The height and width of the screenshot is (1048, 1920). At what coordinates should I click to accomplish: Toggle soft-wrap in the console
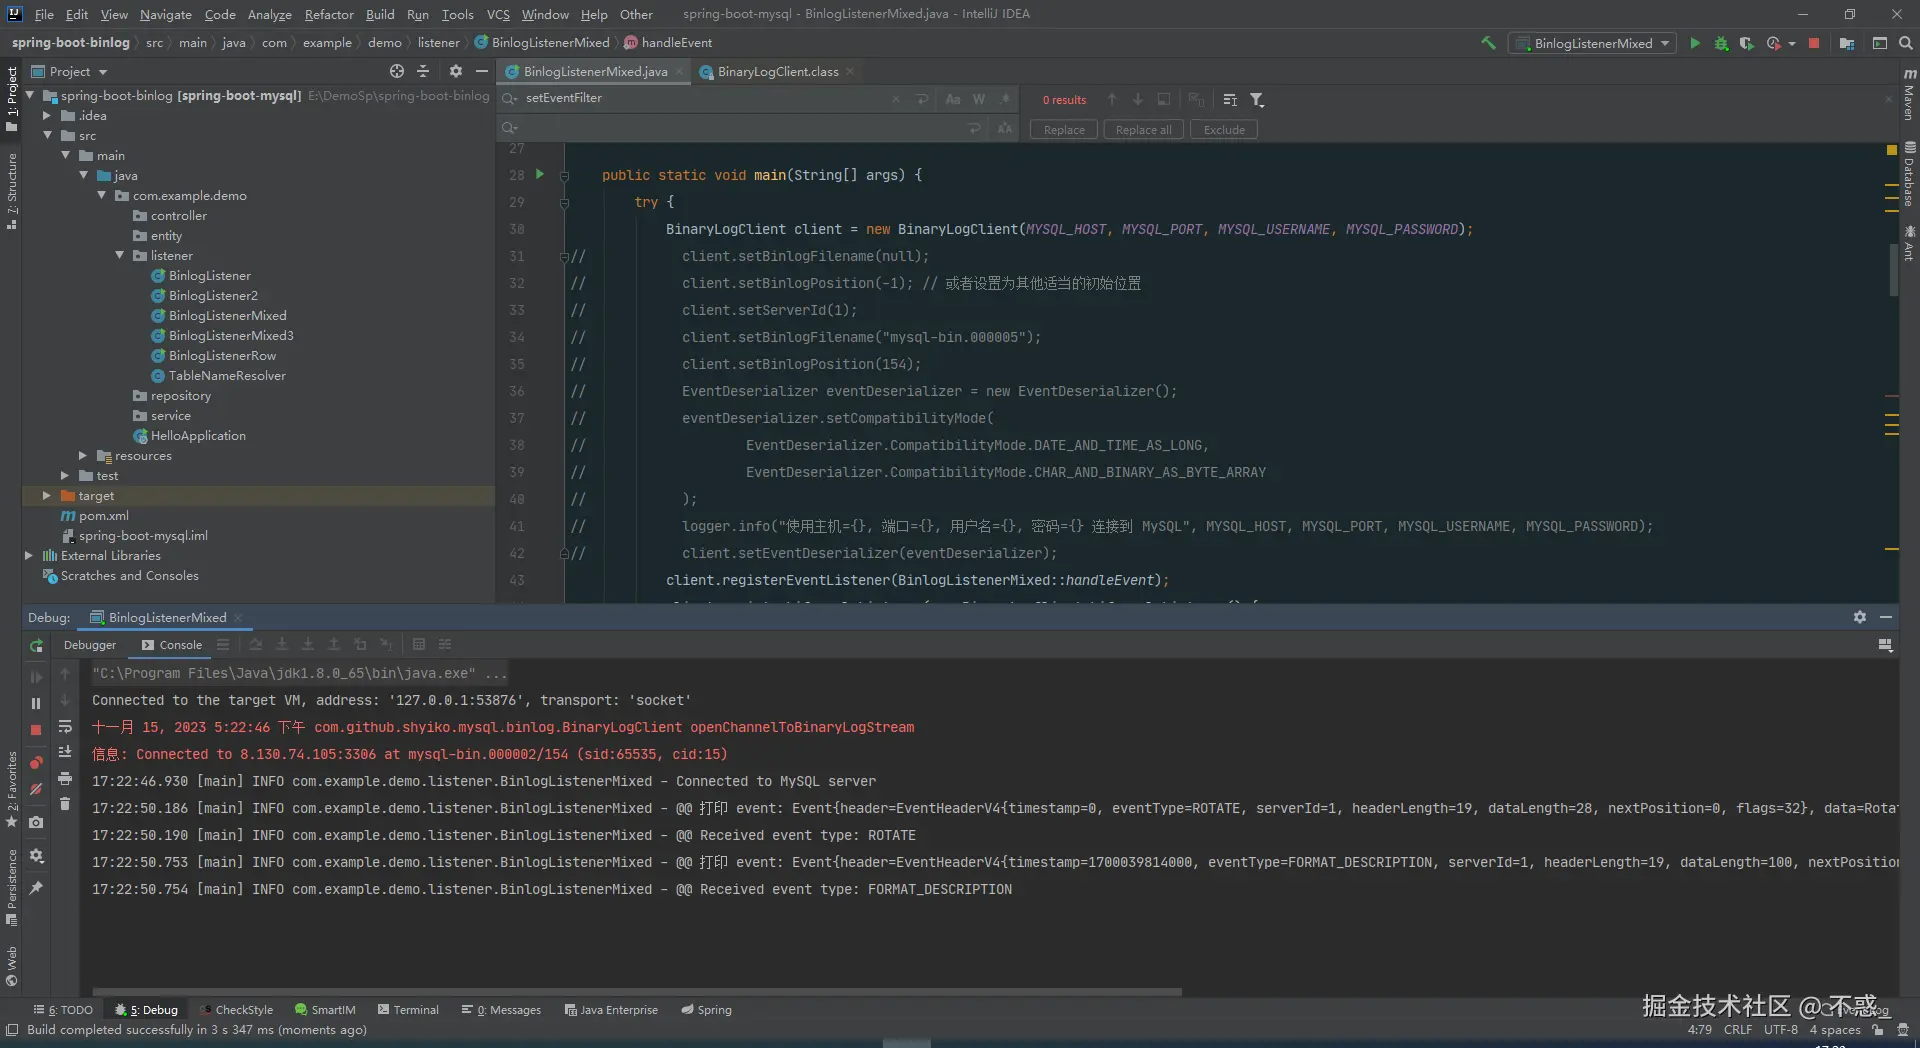click(x=65, y=727)
